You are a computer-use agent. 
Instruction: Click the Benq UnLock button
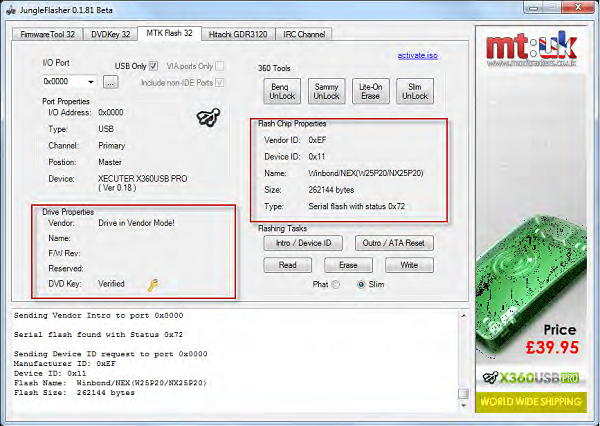282,91
